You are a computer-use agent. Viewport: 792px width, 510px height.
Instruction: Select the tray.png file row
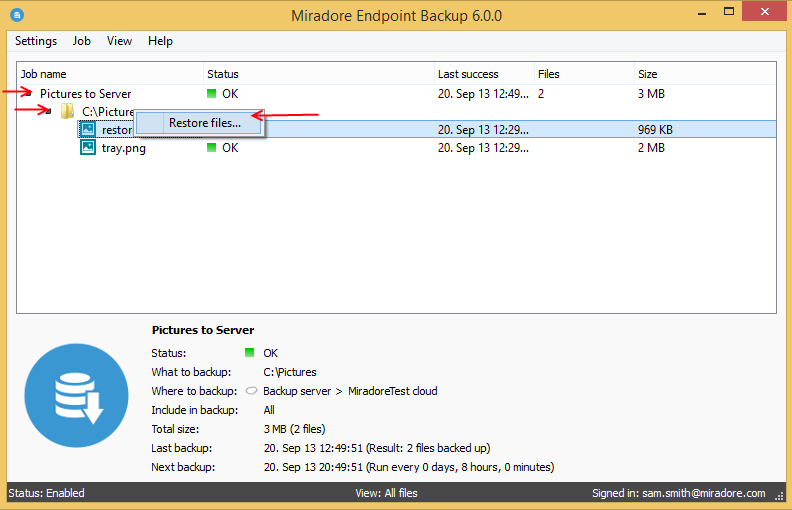coord(397,147)
